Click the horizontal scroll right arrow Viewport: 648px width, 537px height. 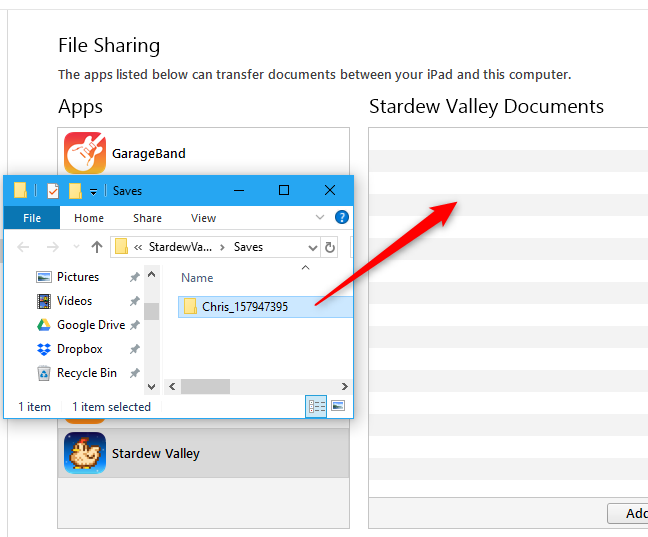tap(344, 387)
